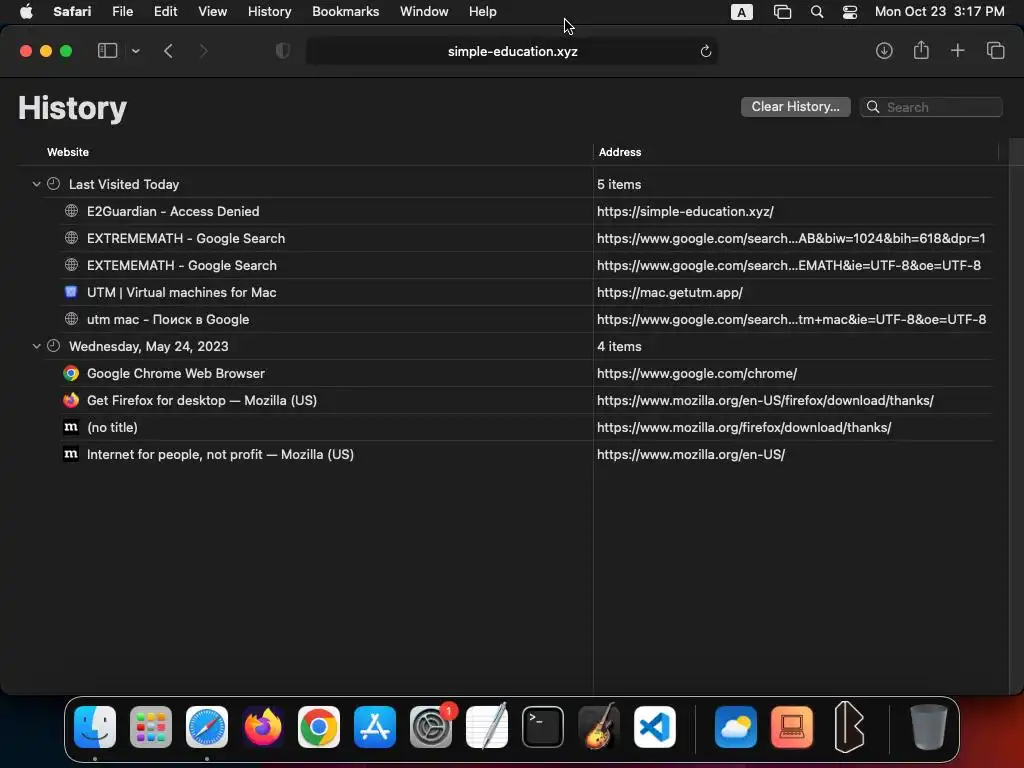Image resolution: width=1024 pixels, height=768 pixels.
Task: Click the mozilla.org/firefox/download/thanks/ address
Action: click(744, 427)
